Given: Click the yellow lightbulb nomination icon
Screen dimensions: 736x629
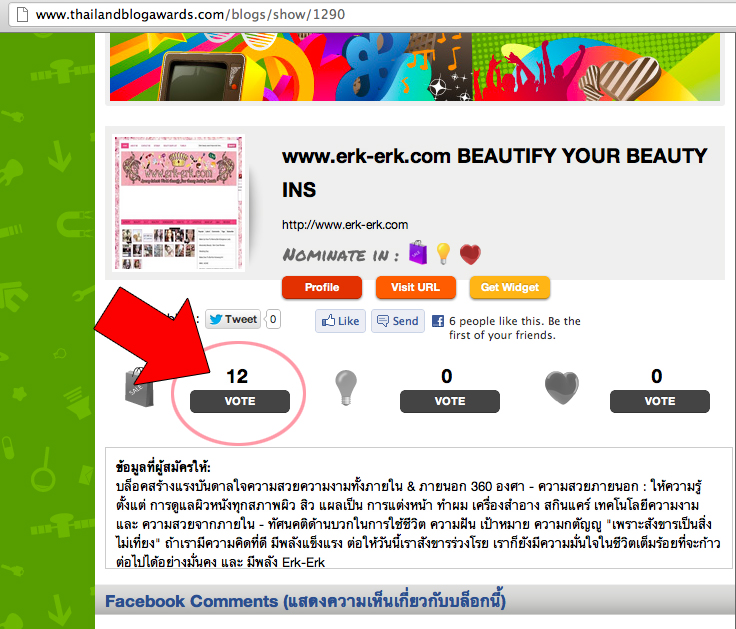Looking at the screenshot, I should pyautogui.click(x=443, y=253).
